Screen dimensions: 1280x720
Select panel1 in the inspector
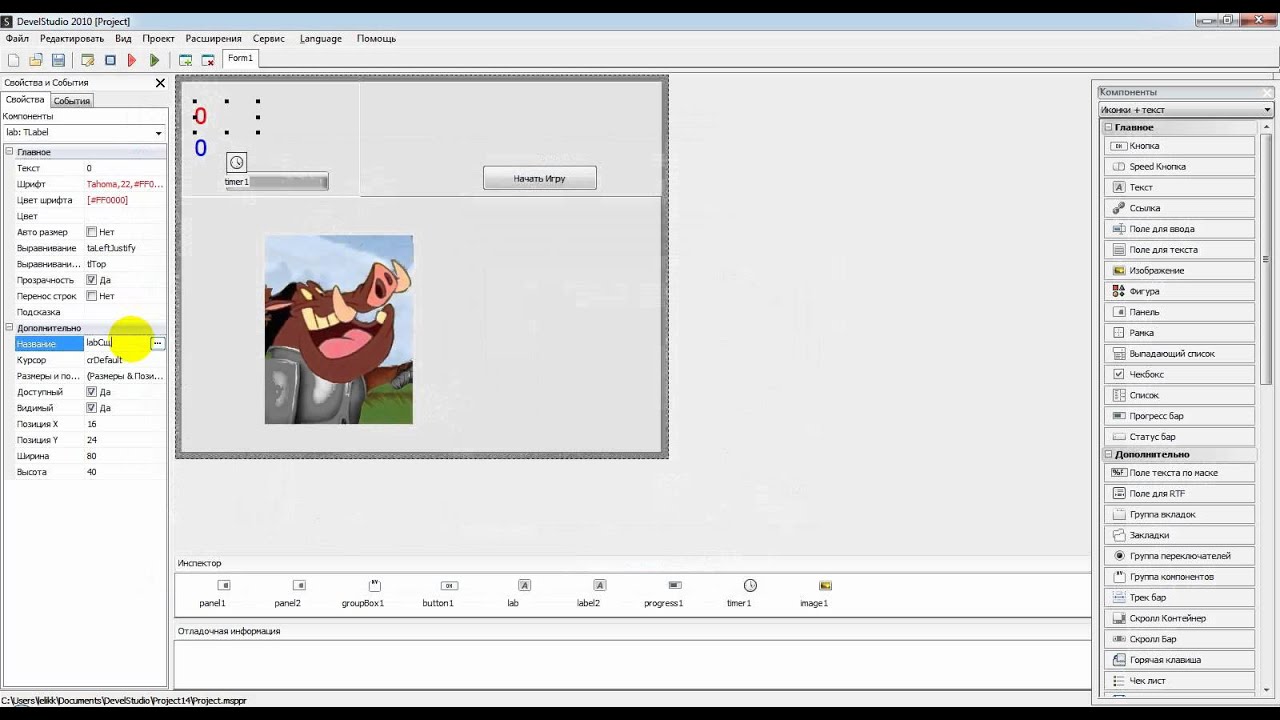click(x=213, y=593)
